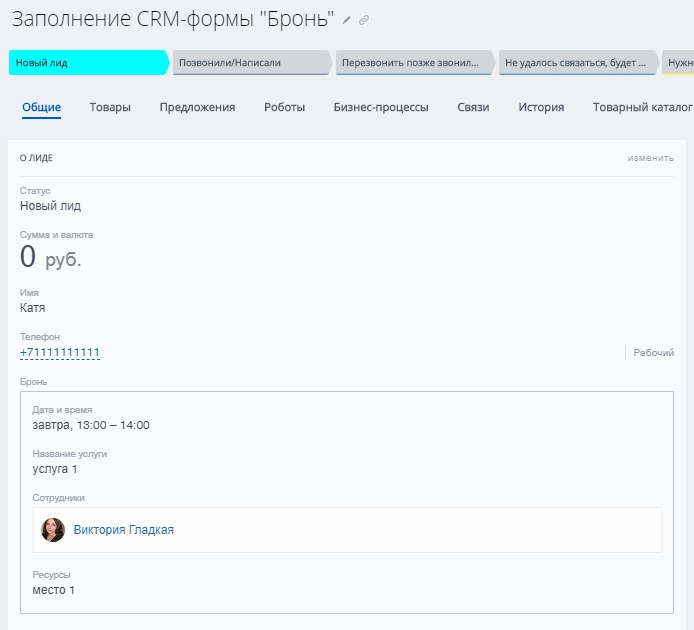This screenshot has width=694, height=630.
Task: Call phone number +71111111111
Action: 60,352
